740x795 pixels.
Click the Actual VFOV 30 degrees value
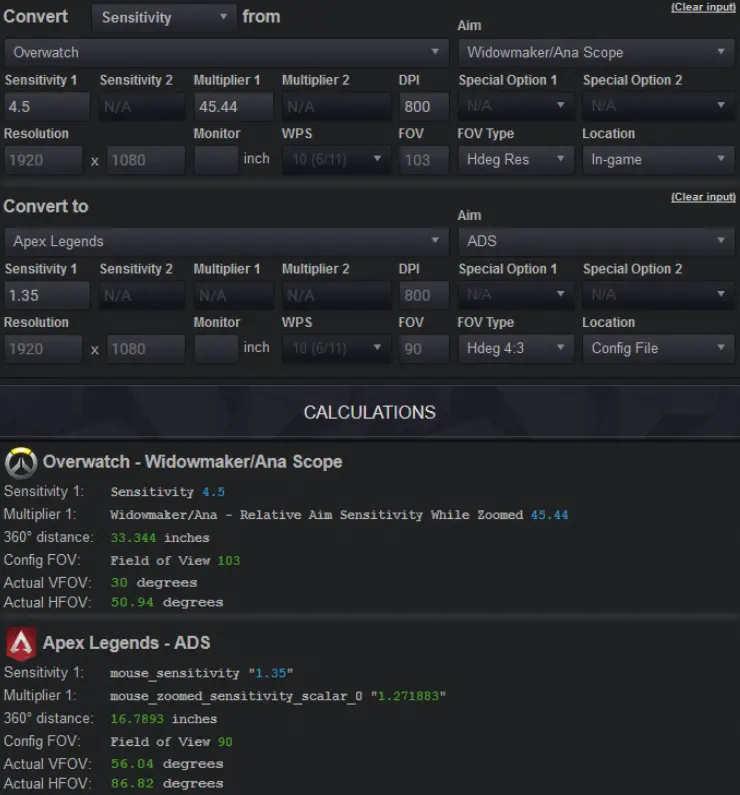point(154,583)
